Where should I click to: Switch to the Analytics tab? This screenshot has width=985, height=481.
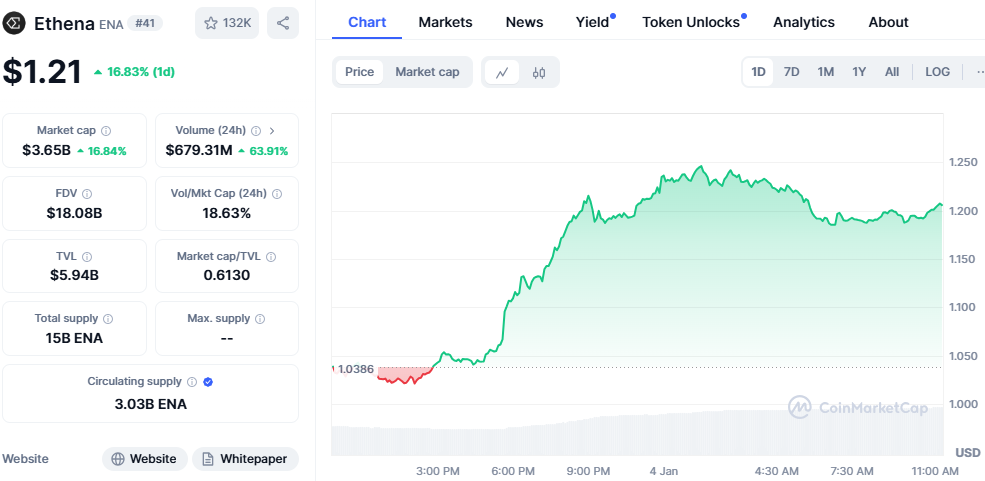pyautogui.click(x=804, y=23)
